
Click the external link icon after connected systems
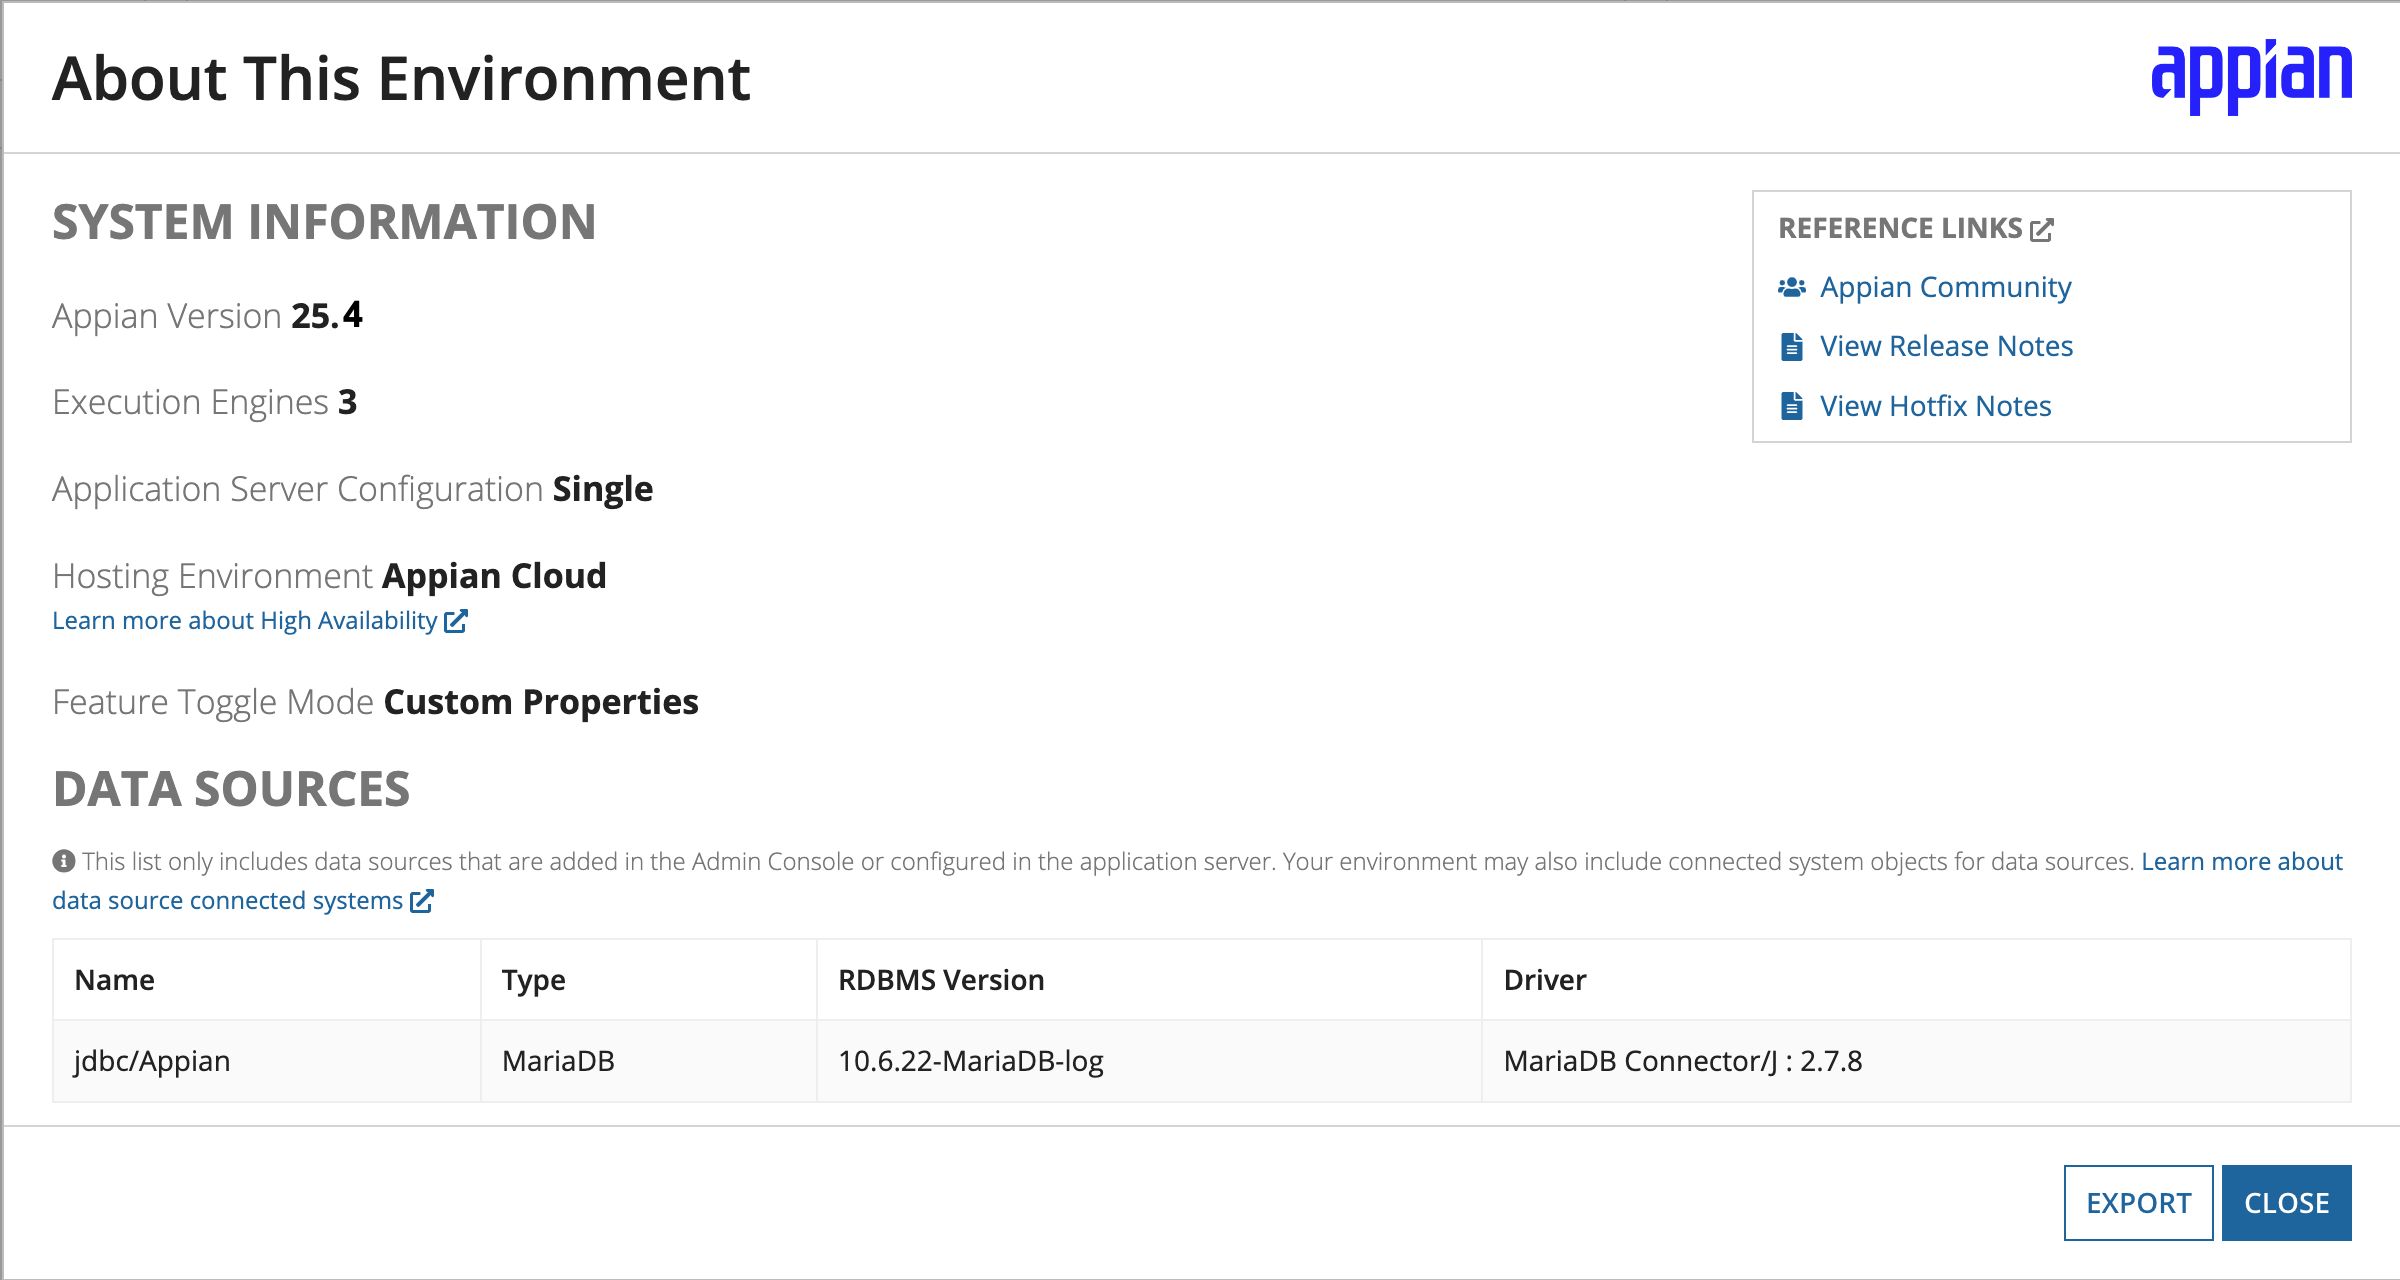[422, 901]
